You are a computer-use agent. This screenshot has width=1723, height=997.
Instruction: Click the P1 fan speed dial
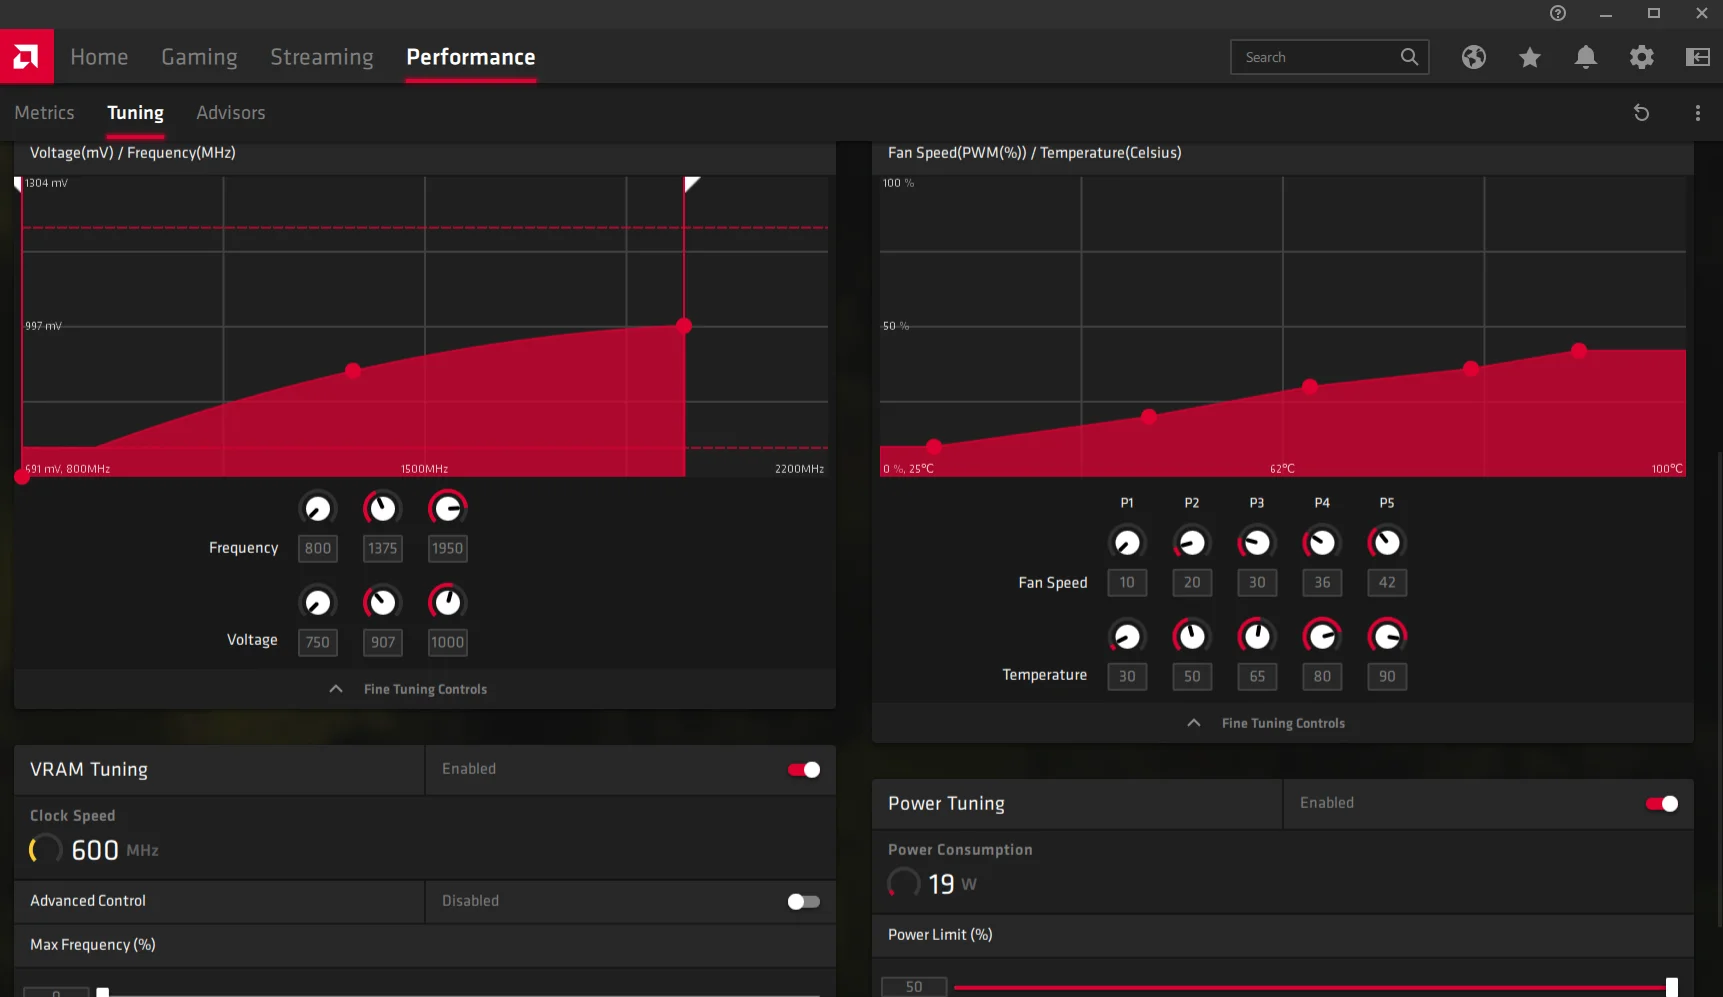tap(1127, 543)
